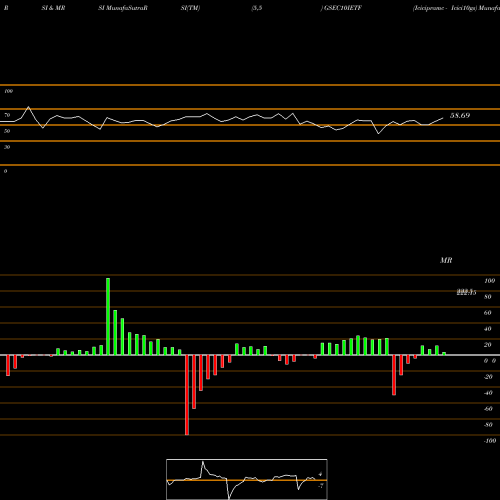Click the 'SI MunafaSutraR' header text
The height and width of the screenshot is (500, 500).
(x=123, y=8)
